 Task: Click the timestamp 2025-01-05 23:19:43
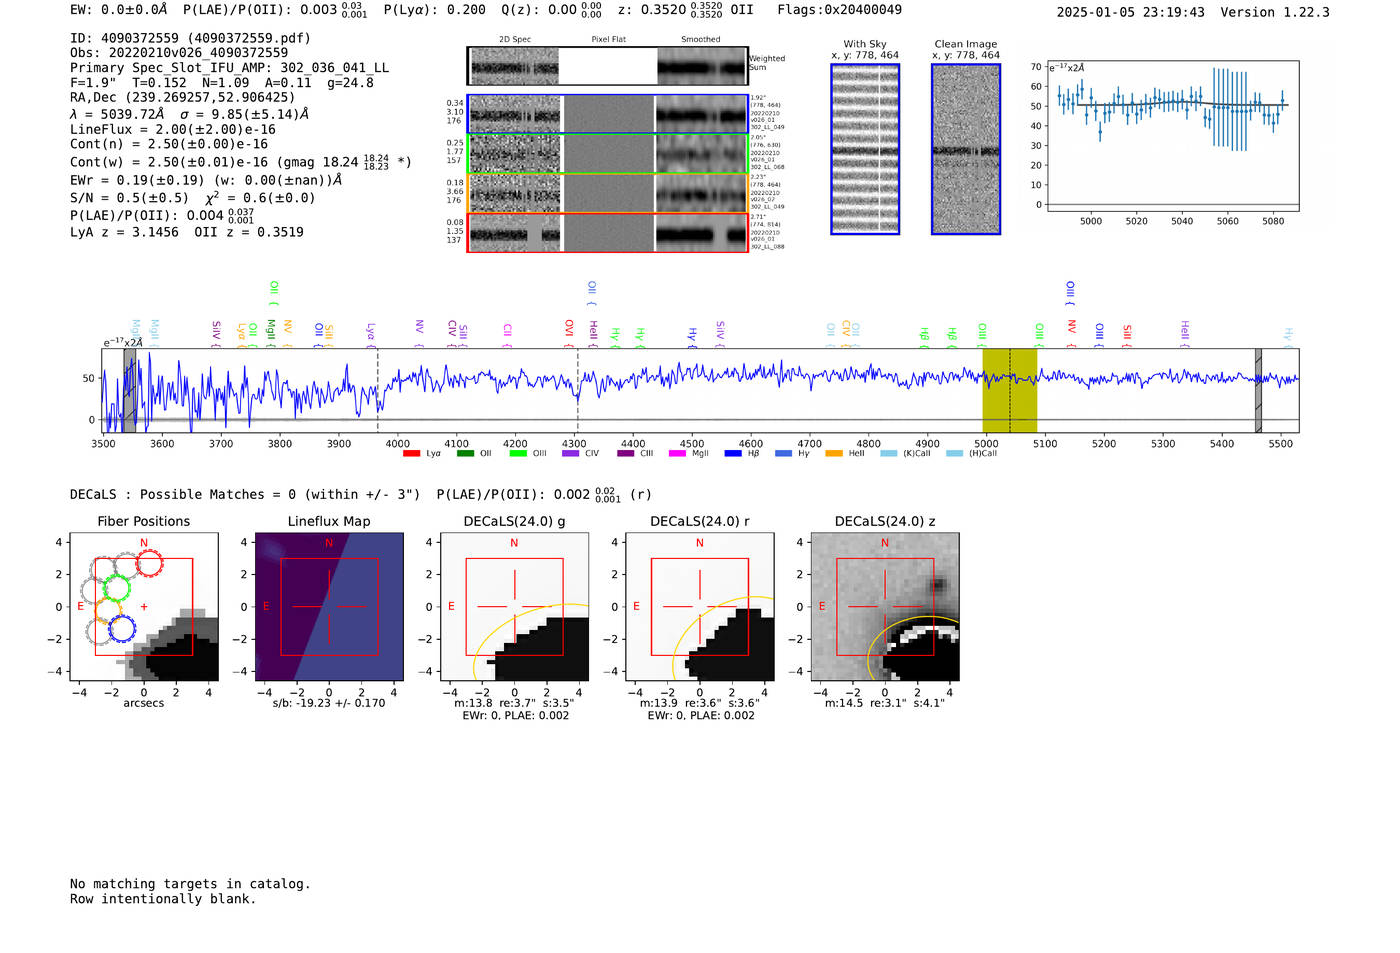[1131, 12]
